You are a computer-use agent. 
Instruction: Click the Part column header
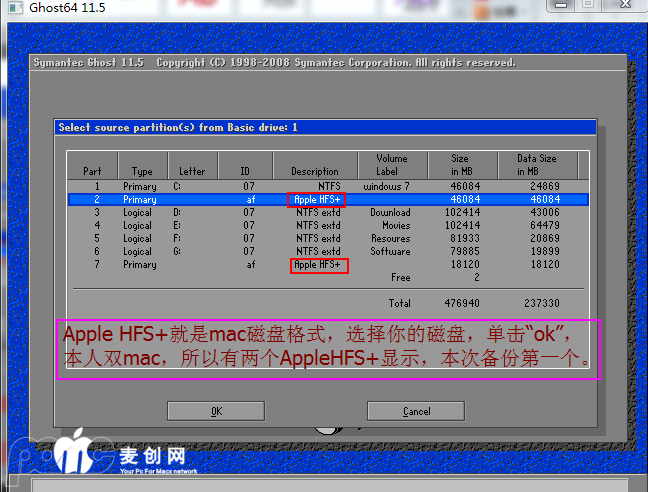92,171
